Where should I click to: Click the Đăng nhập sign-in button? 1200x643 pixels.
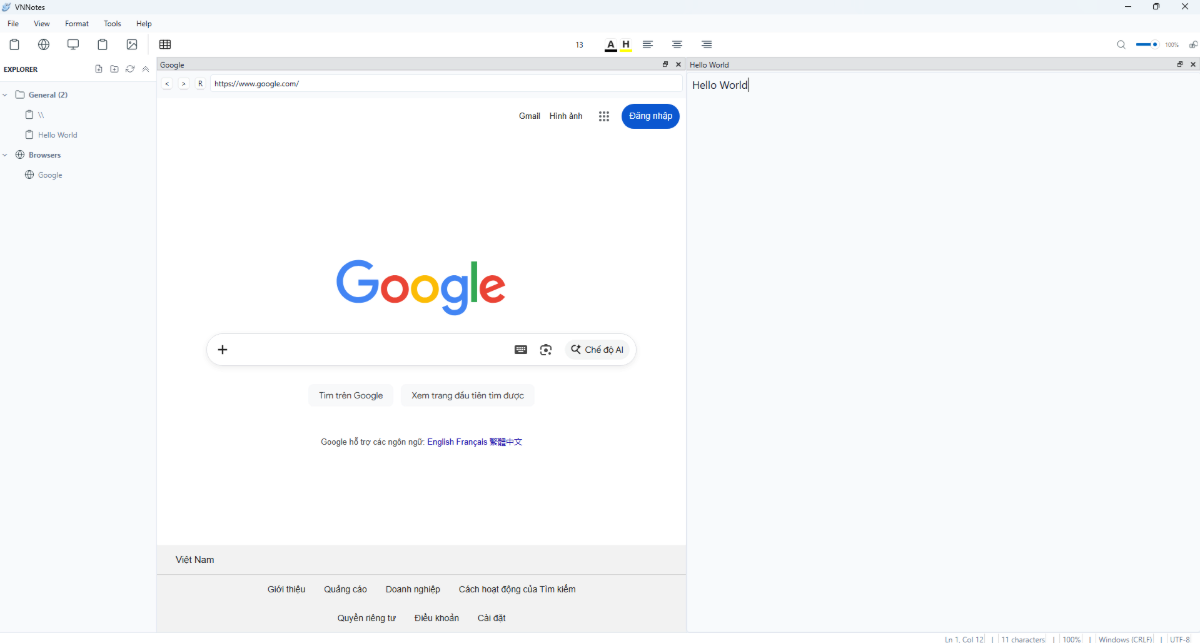[x=650, y=116]
